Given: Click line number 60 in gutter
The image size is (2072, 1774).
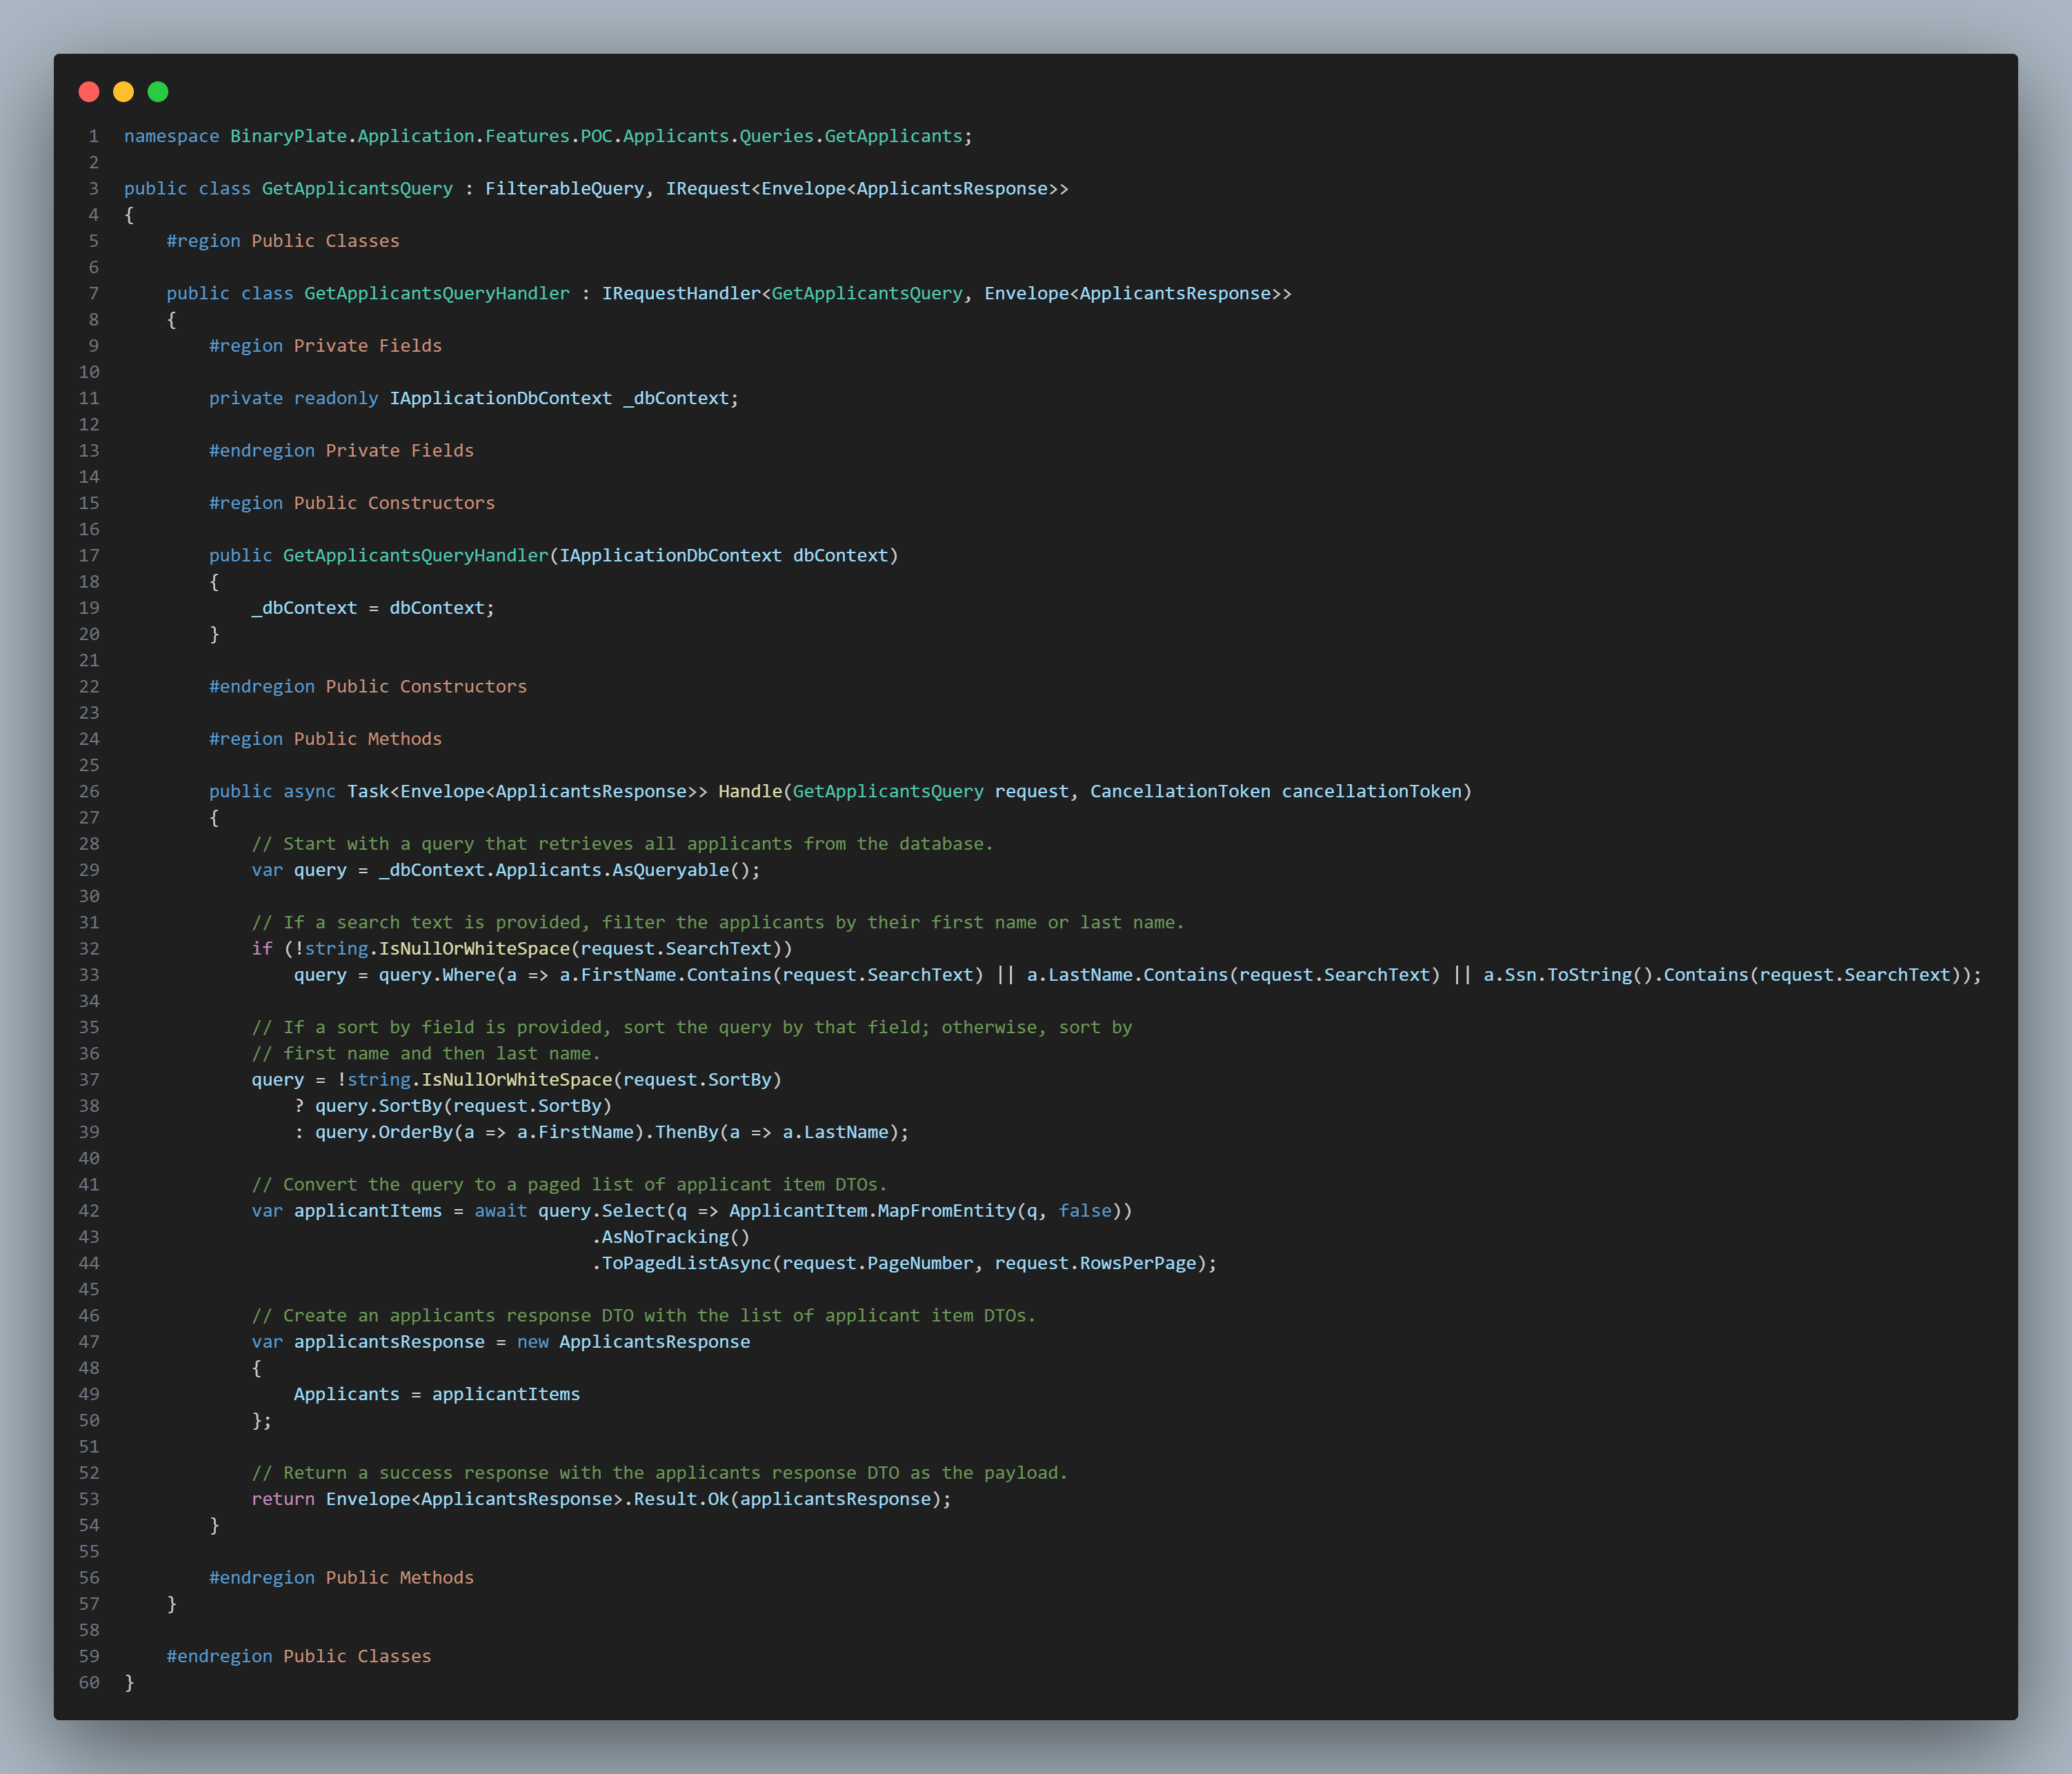Looking at the screenshot, I should pos(89,1683).
